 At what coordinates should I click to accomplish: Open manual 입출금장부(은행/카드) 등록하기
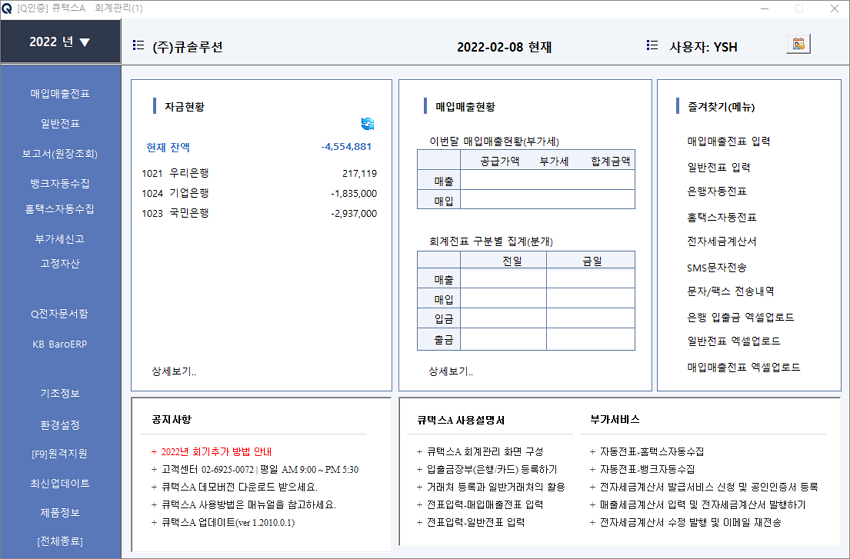coord(492,470)
